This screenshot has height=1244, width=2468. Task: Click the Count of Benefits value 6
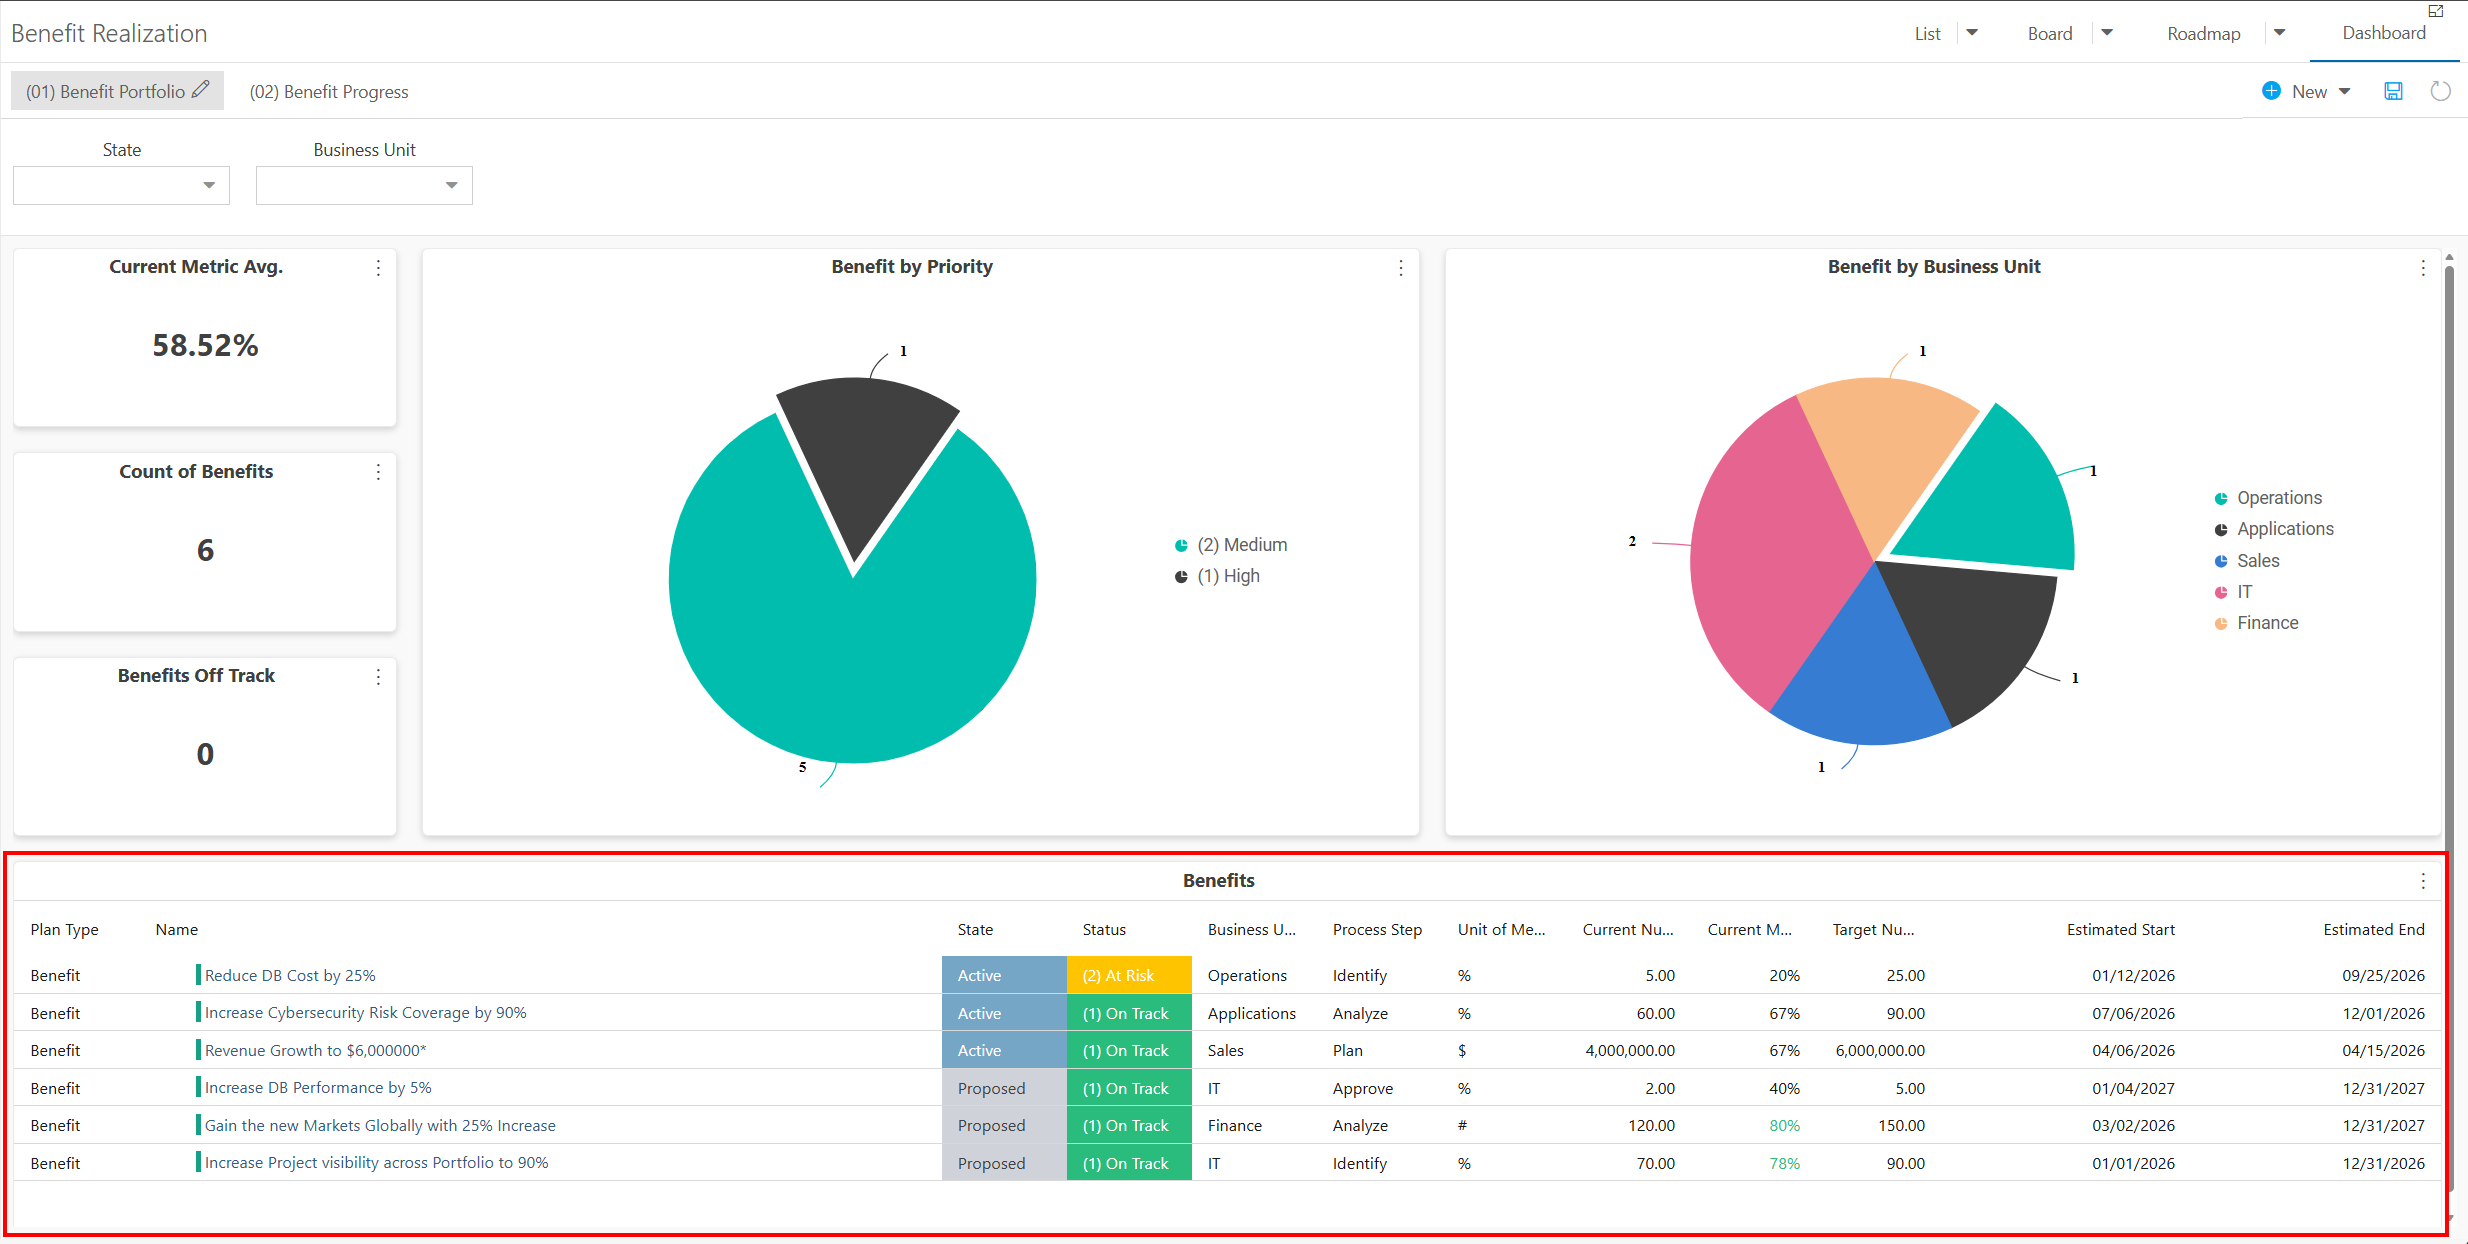pyautogui.click(x=205, y=550)
